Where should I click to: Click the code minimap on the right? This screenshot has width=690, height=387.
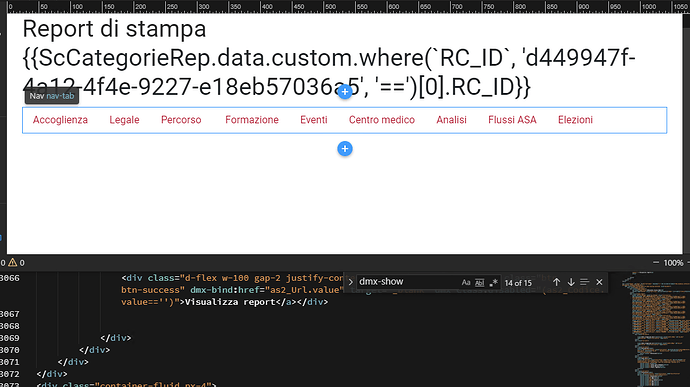656,328
